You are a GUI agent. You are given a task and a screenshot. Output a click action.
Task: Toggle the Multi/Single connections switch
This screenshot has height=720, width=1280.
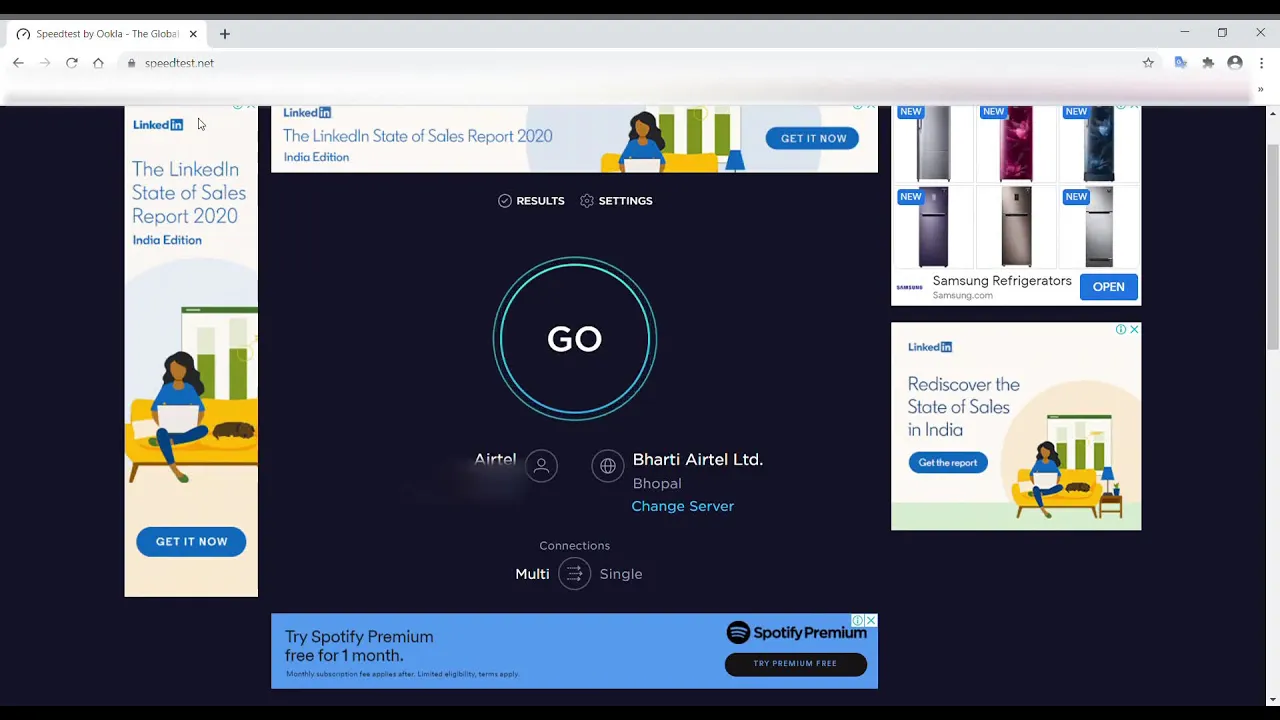(574, 574)
